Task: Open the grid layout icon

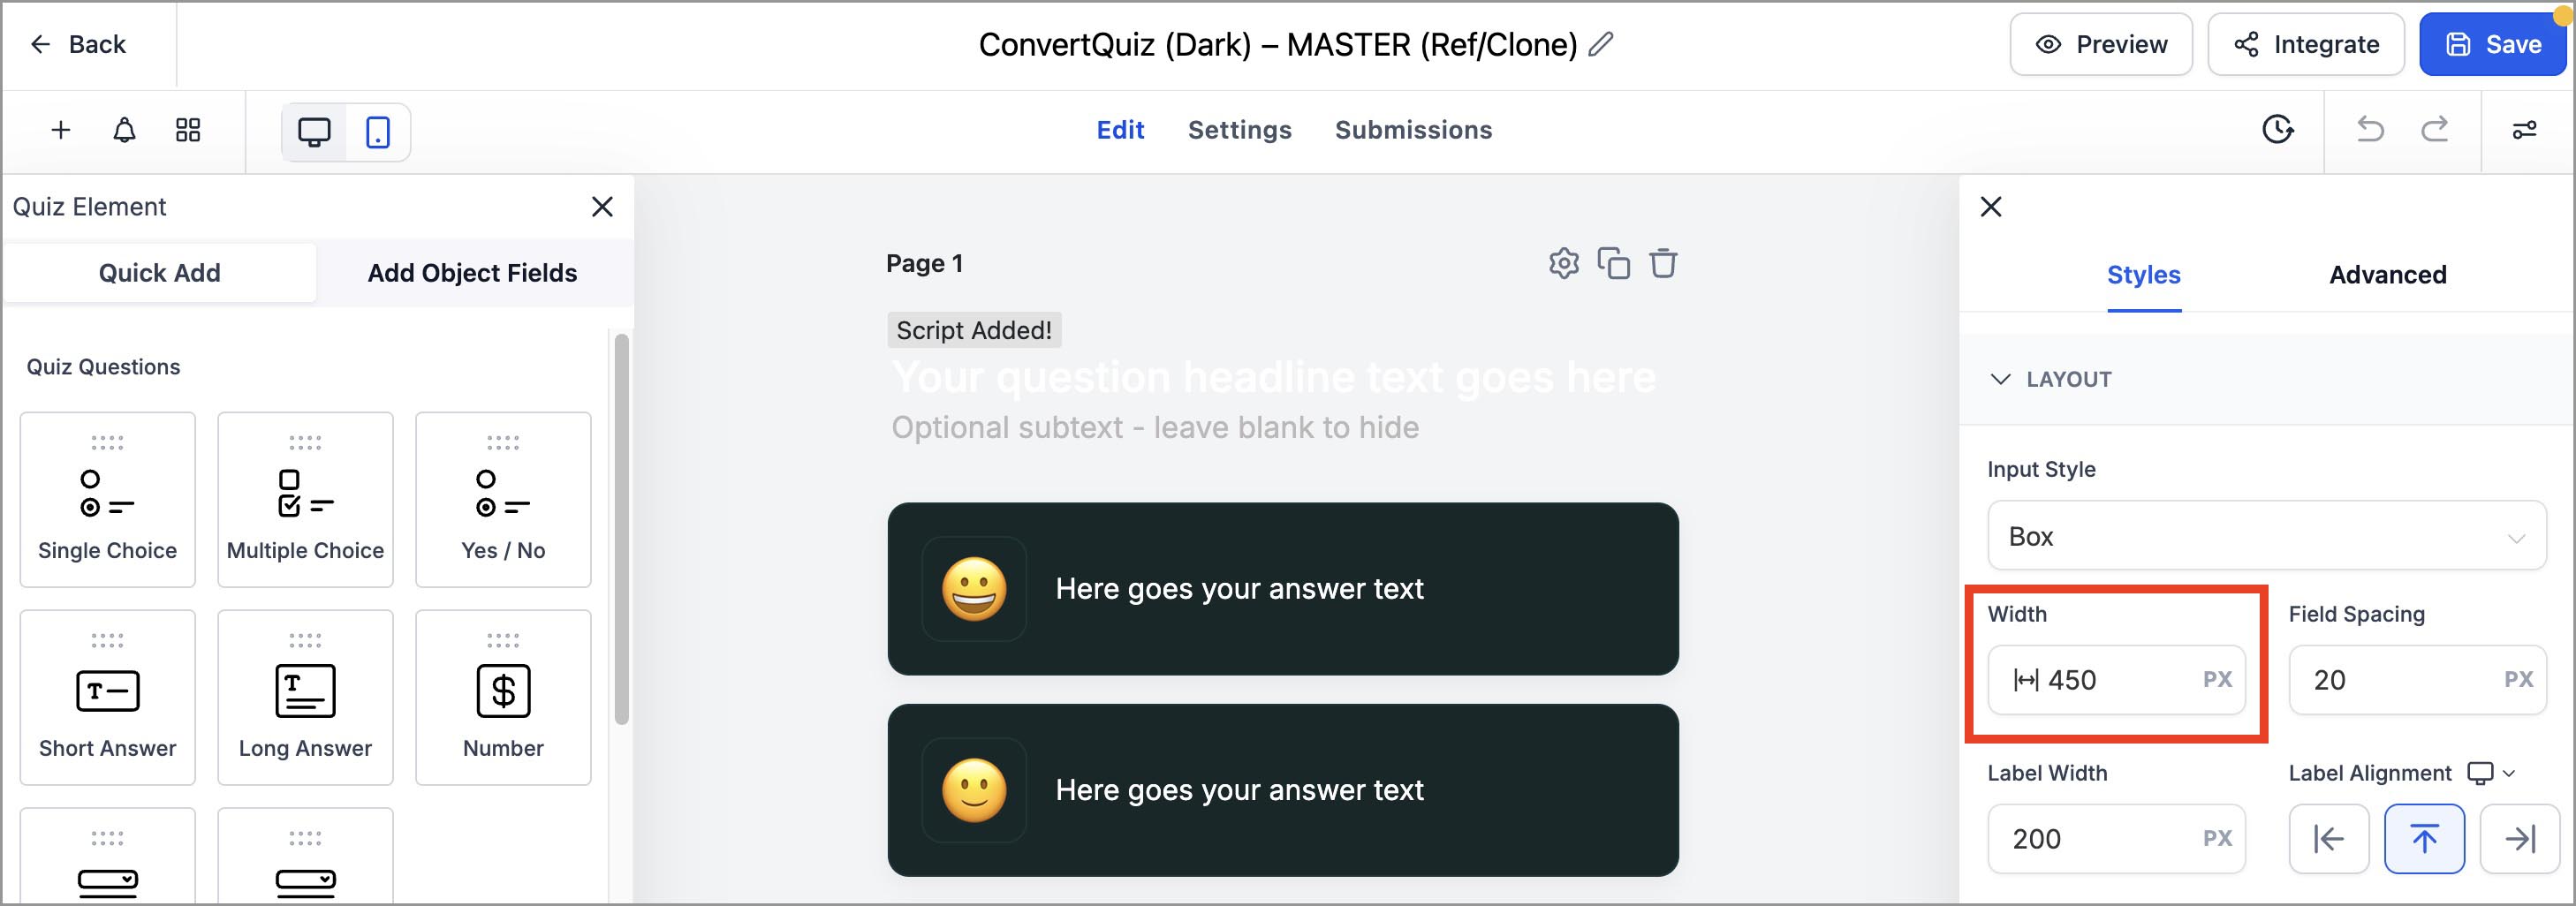Action: [188, 130]
